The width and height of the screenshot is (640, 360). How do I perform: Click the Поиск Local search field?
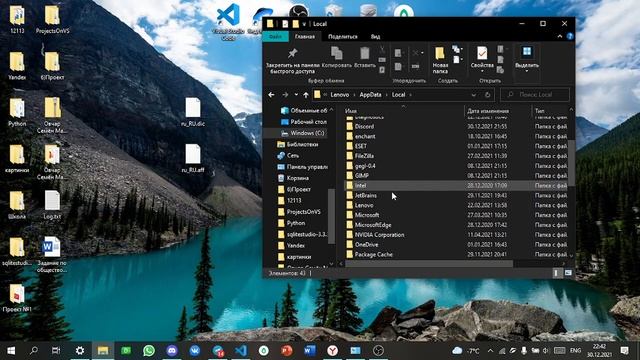535,95
